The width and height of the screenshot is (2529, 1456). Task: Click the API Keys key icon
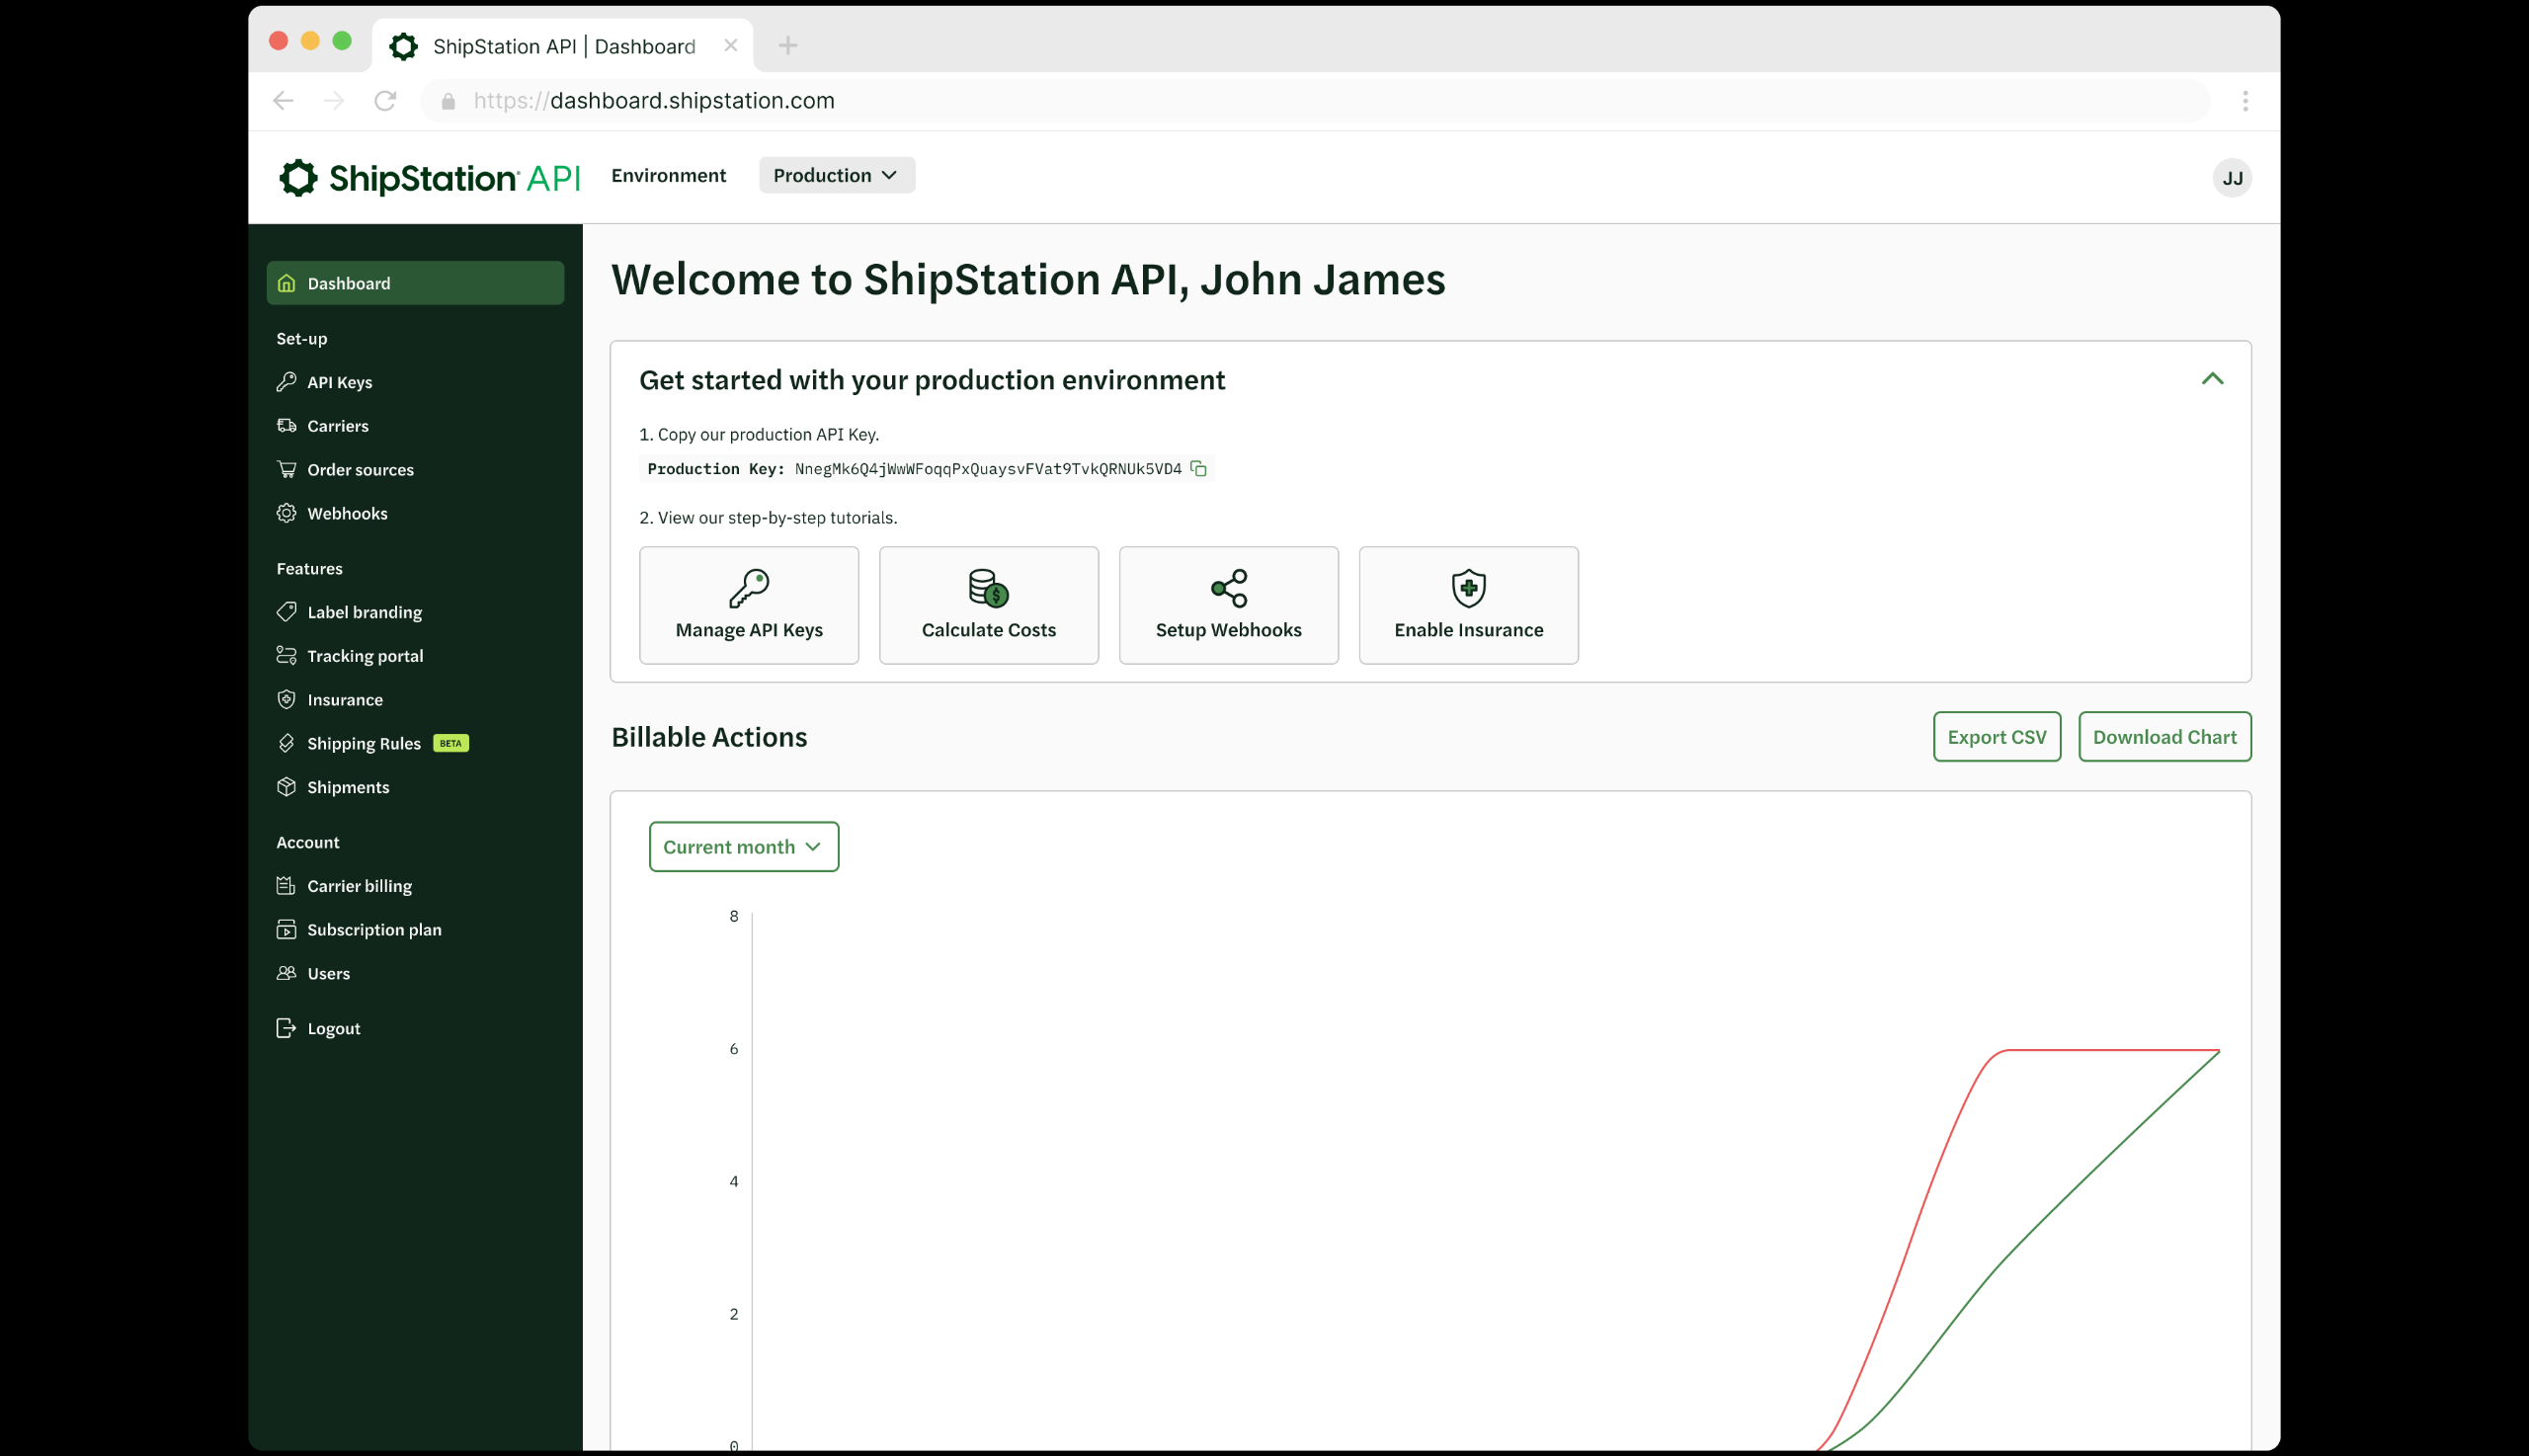coord(287,382)
